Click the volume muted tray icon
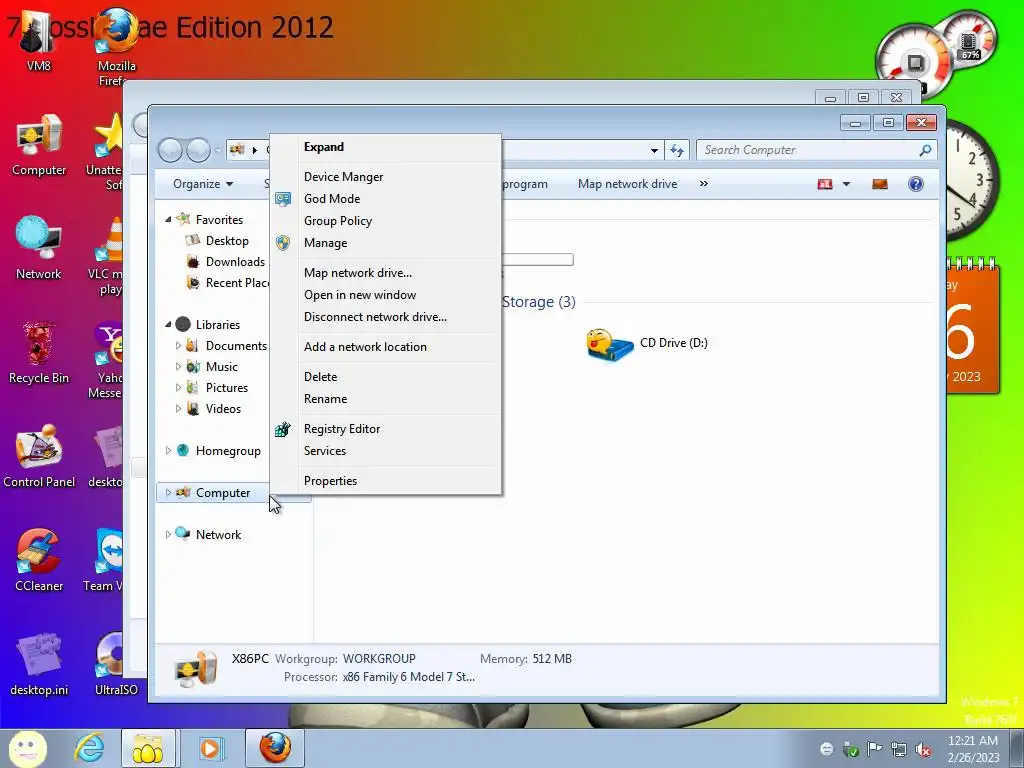This screenshot has height=768, width=1024. [x=923, y=749]
